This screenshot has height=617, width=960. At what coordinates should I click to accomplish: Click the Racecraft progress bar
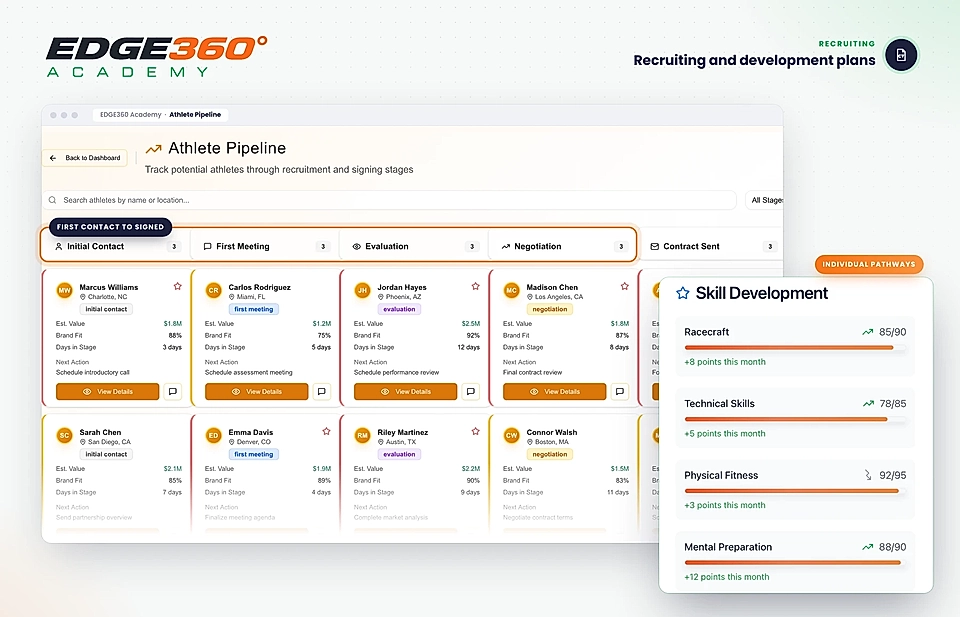[795, 348]
